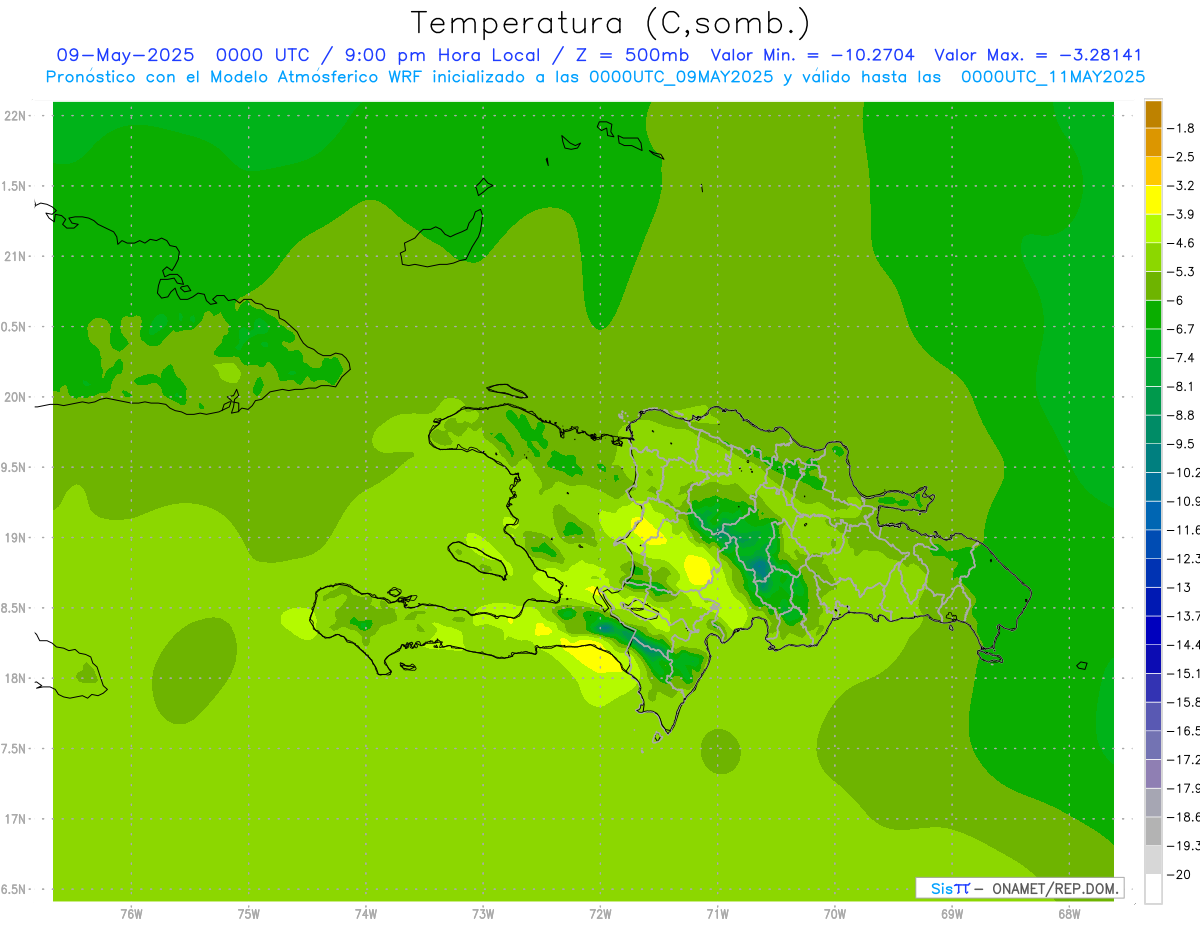1200x927 pixels.
Task: Click the 'Temperatura (C,somb.)' map title
Action: (610, 23)
